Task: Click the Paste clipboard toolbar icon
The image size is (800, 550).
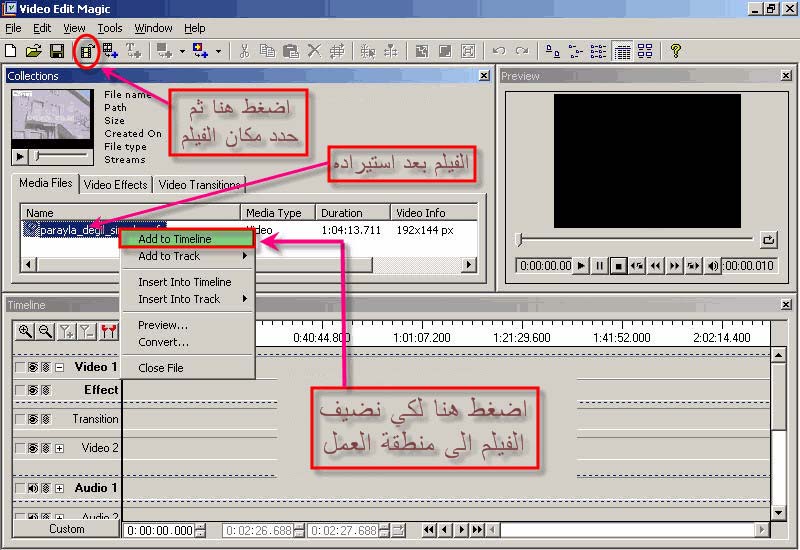Action: pos(290,51)
